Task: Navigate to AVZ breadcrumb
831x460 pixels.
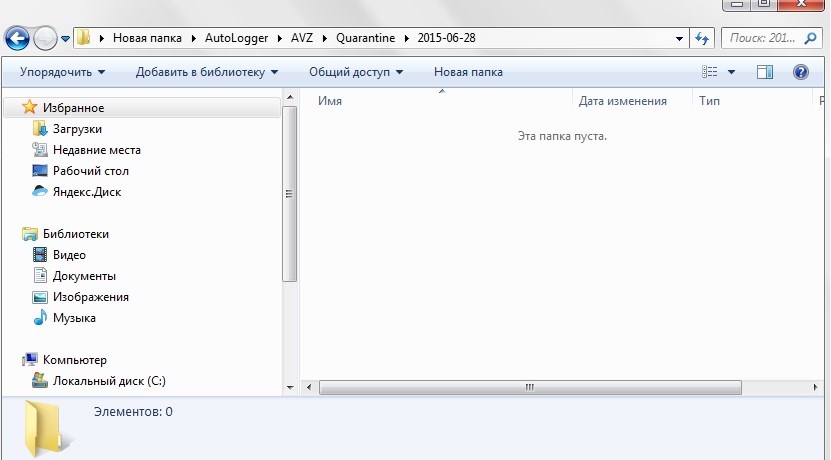Action: pyautogui.click(x=302, y=38)
